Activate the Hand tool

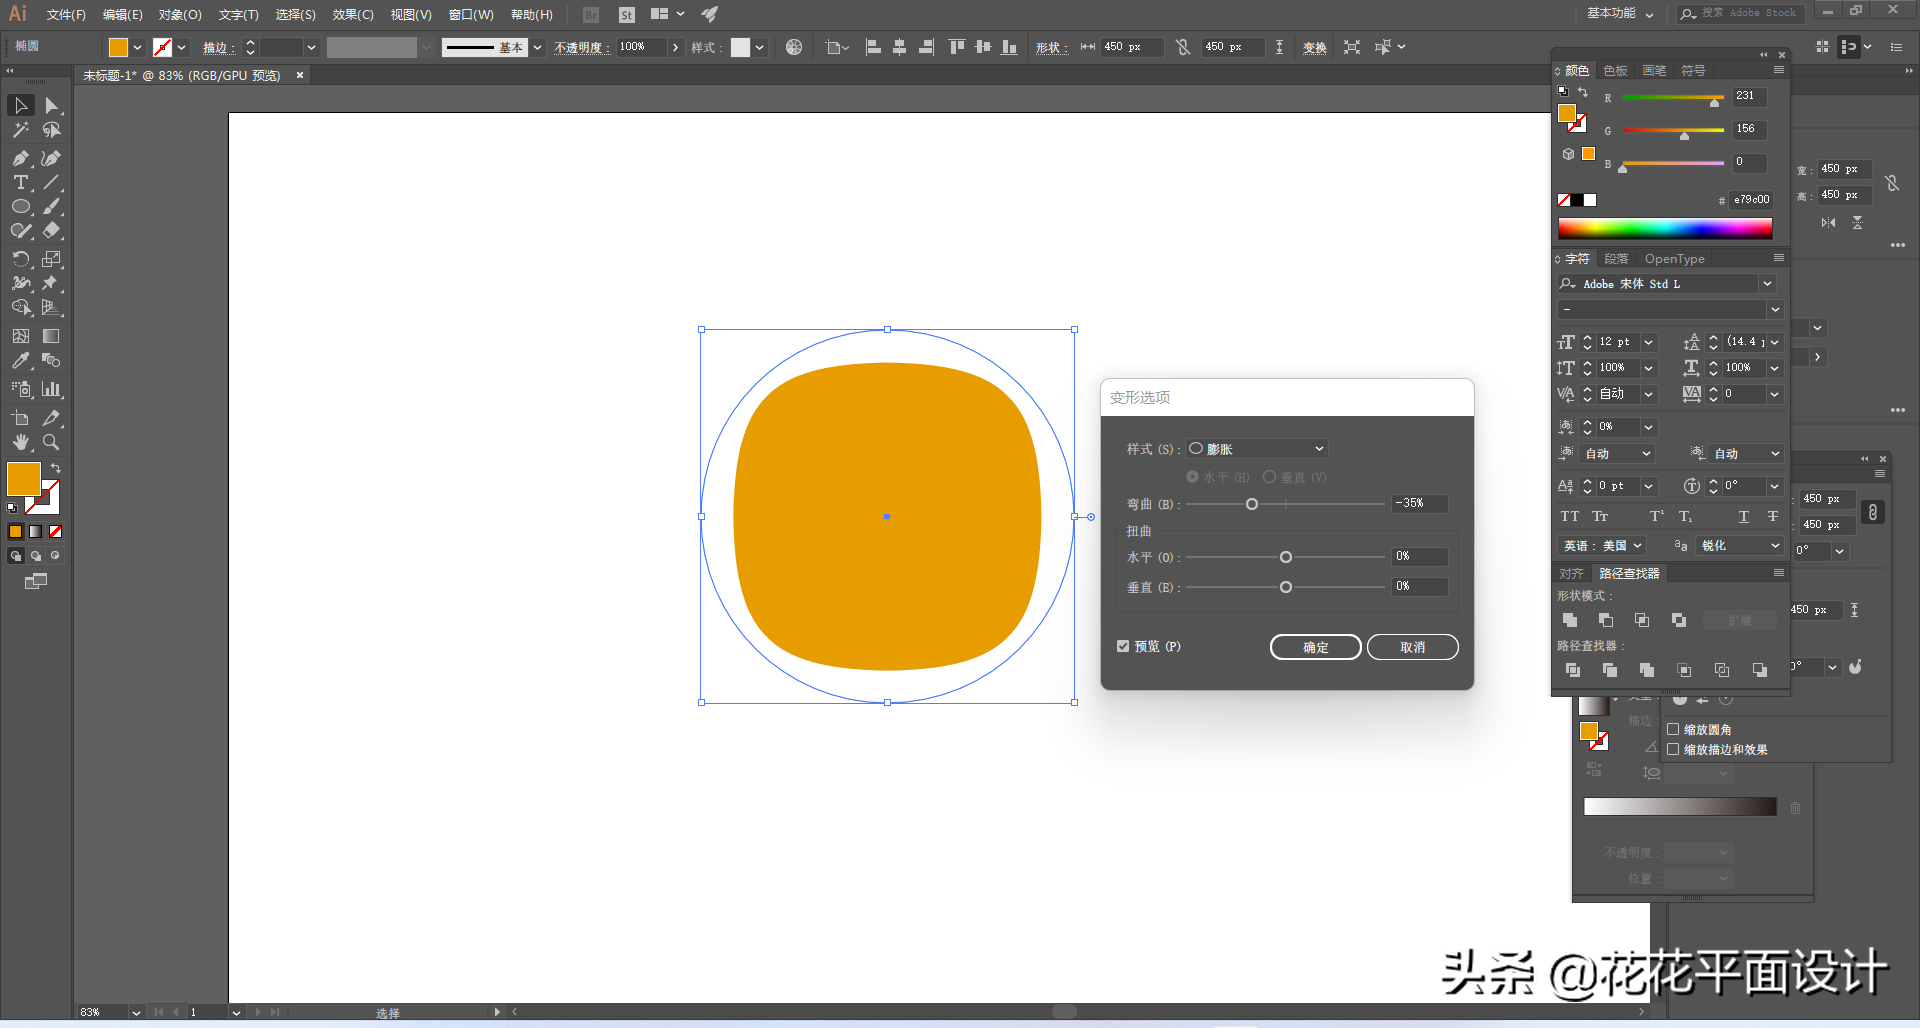(21, 442)
